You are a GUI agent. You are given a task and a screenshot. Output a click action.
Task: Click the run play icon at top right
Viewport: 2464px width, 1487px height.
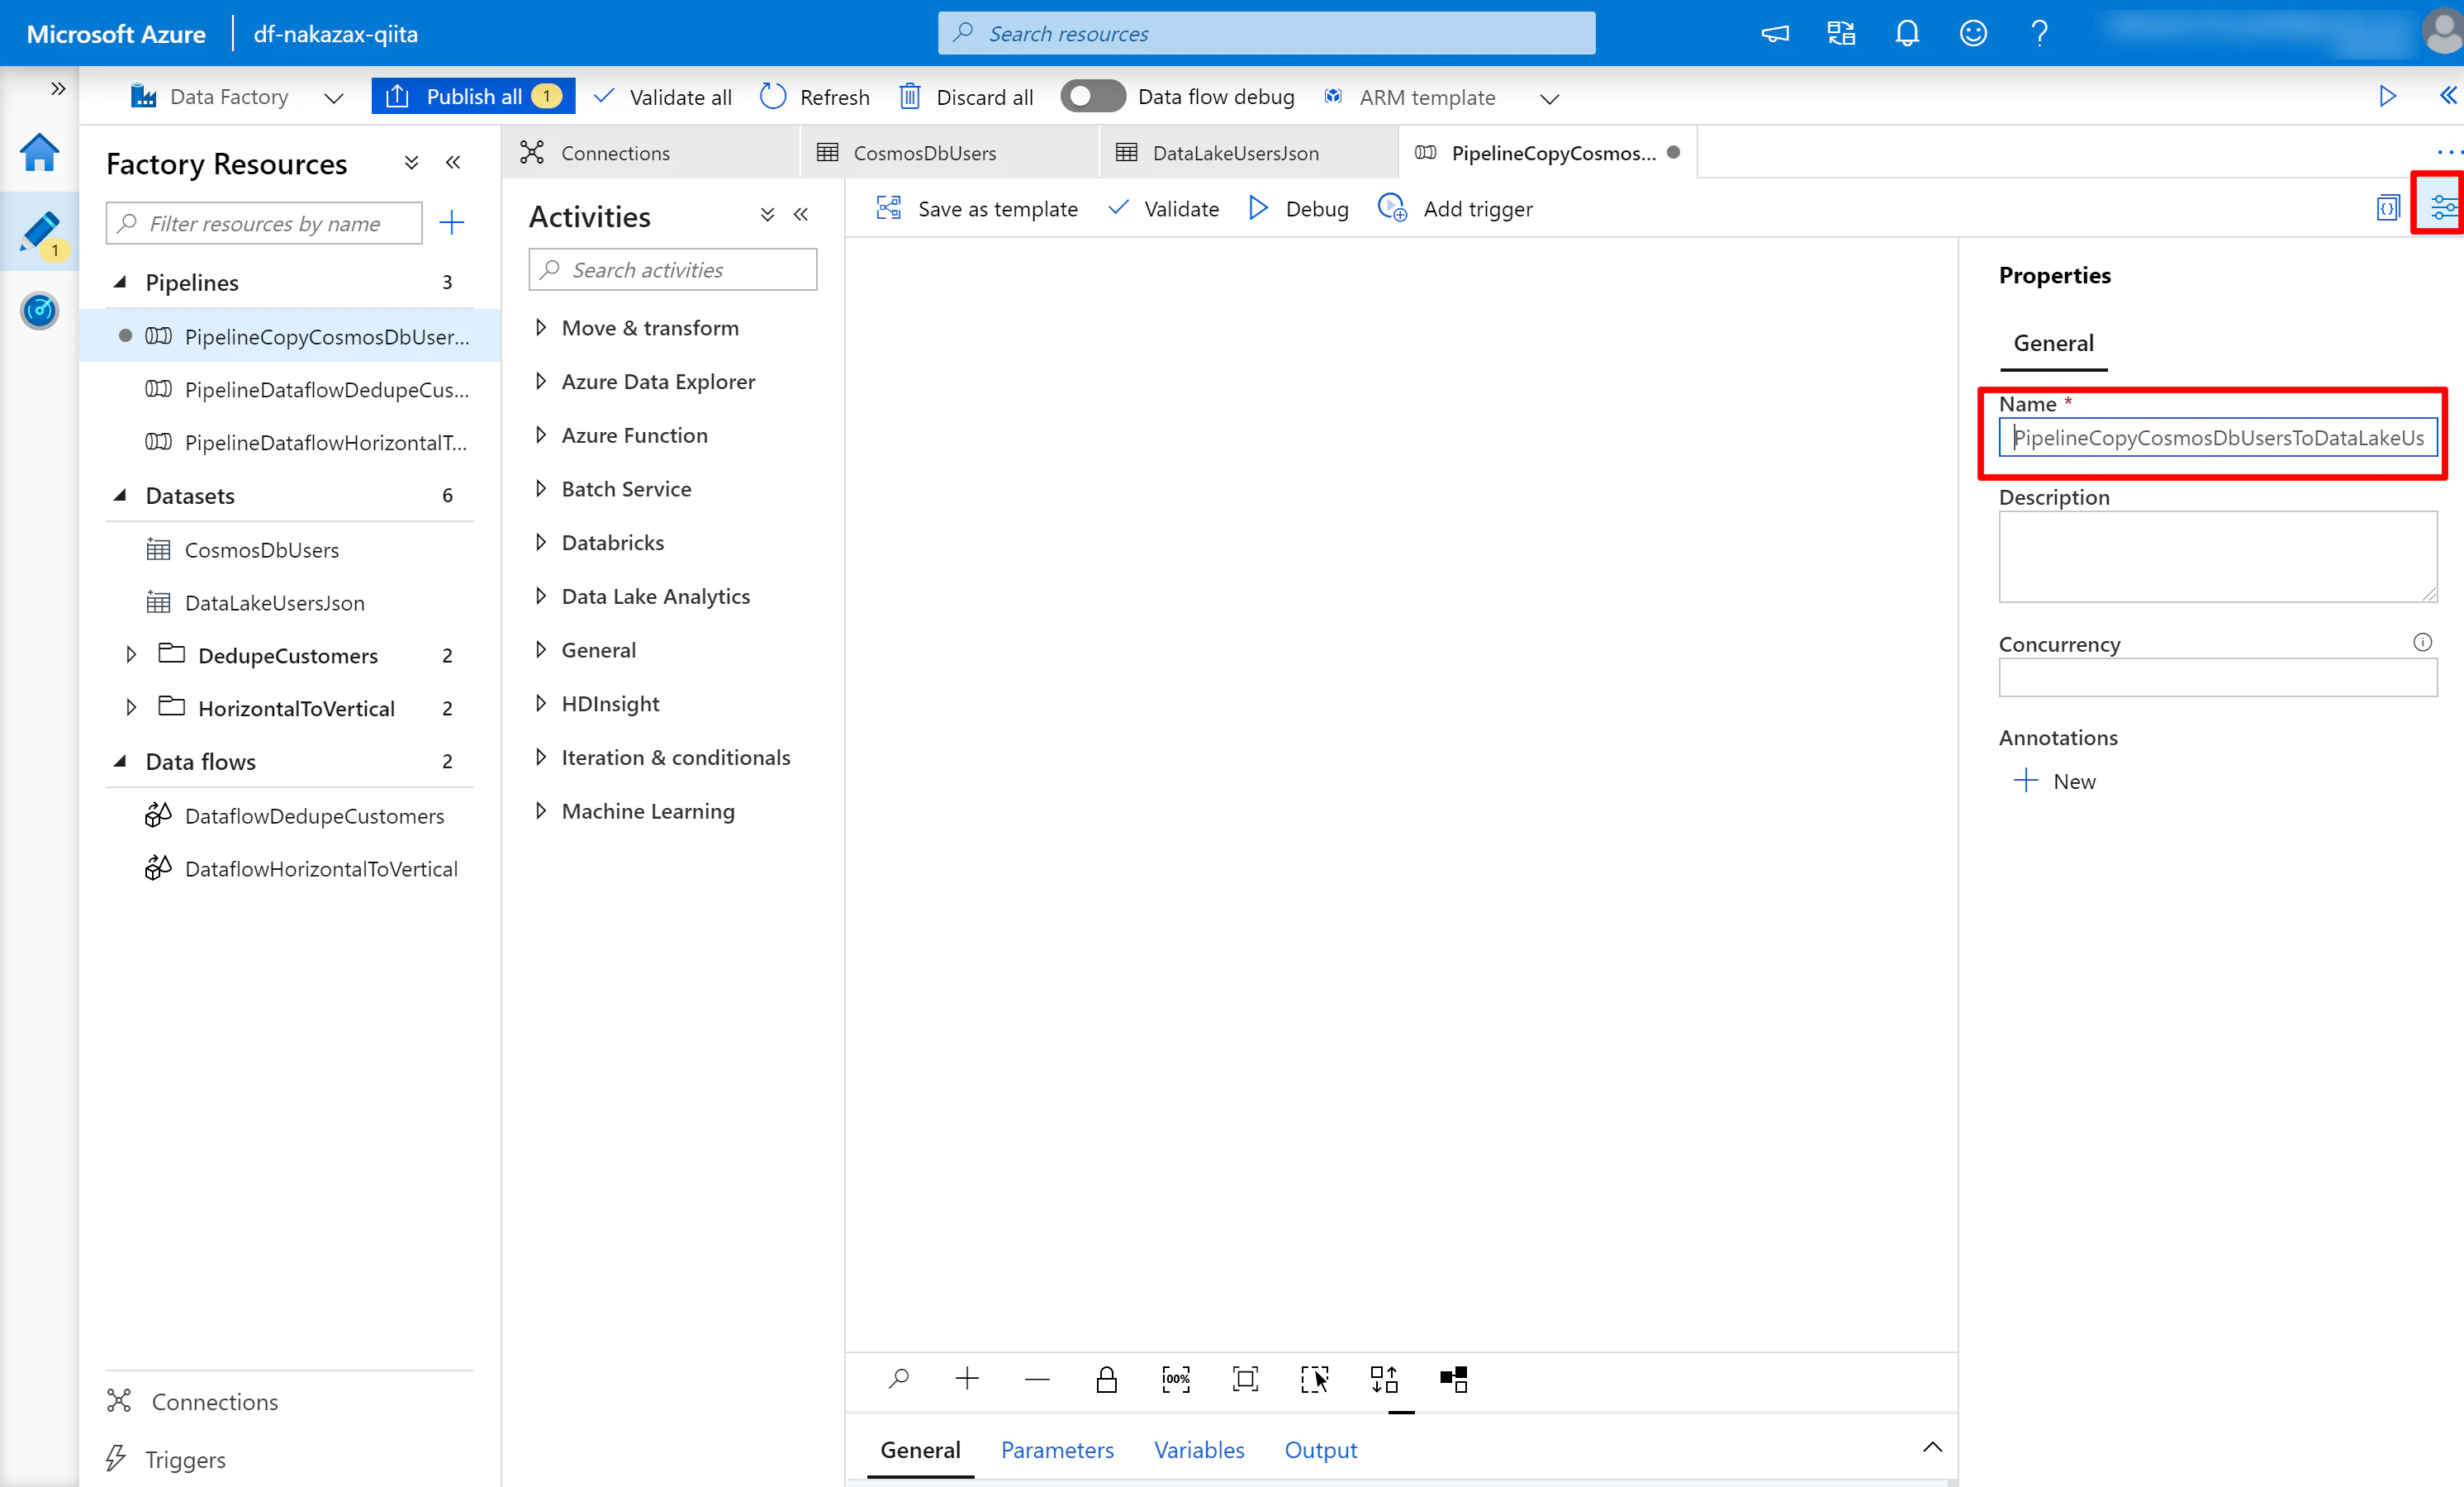pos(2387,96)
